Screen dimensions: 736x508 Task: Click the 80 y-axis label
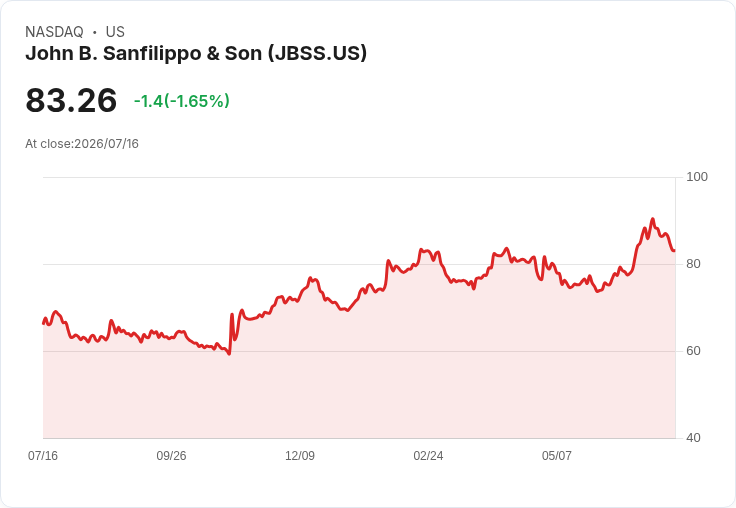693,264
